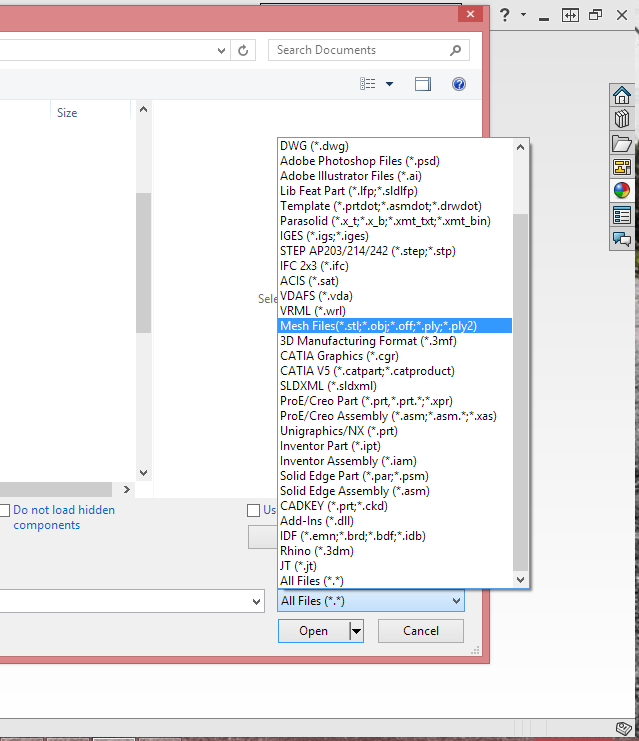Close the Open dialog
Image resolution: width=639 pixels, height=741 pixels.
pyautogui.click(x=470, y=14)
